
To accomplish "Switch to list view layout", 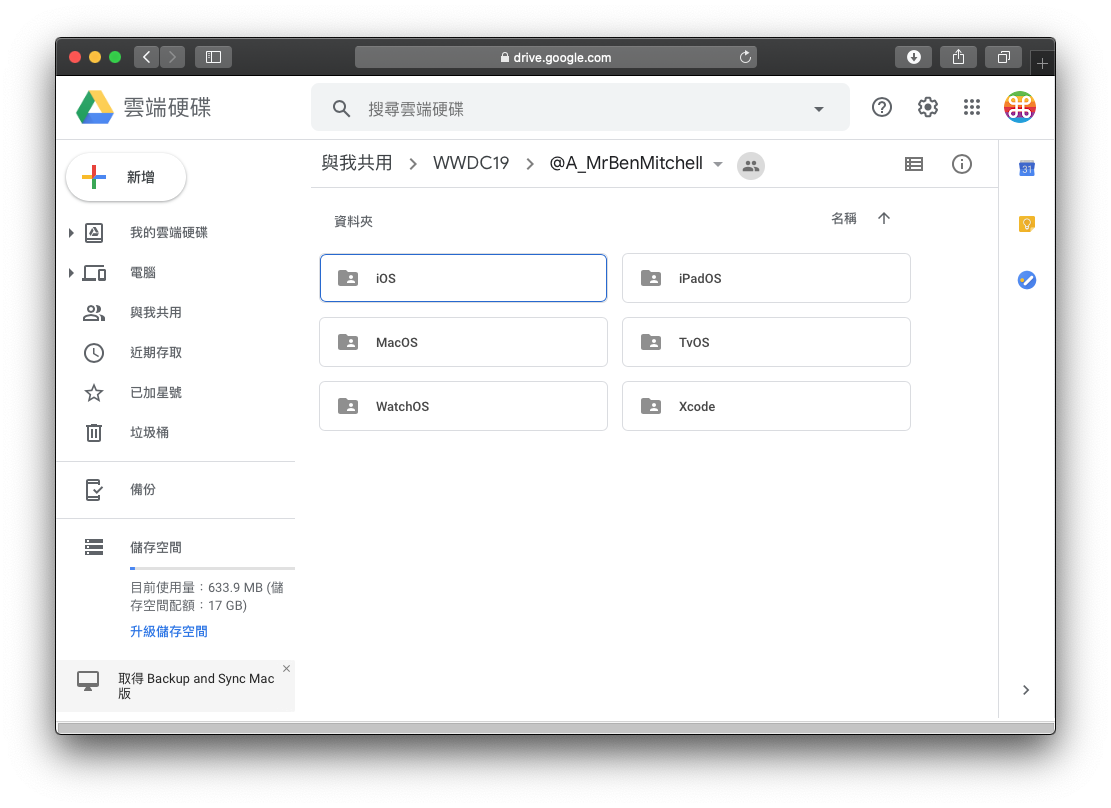I will coord(914,164).
